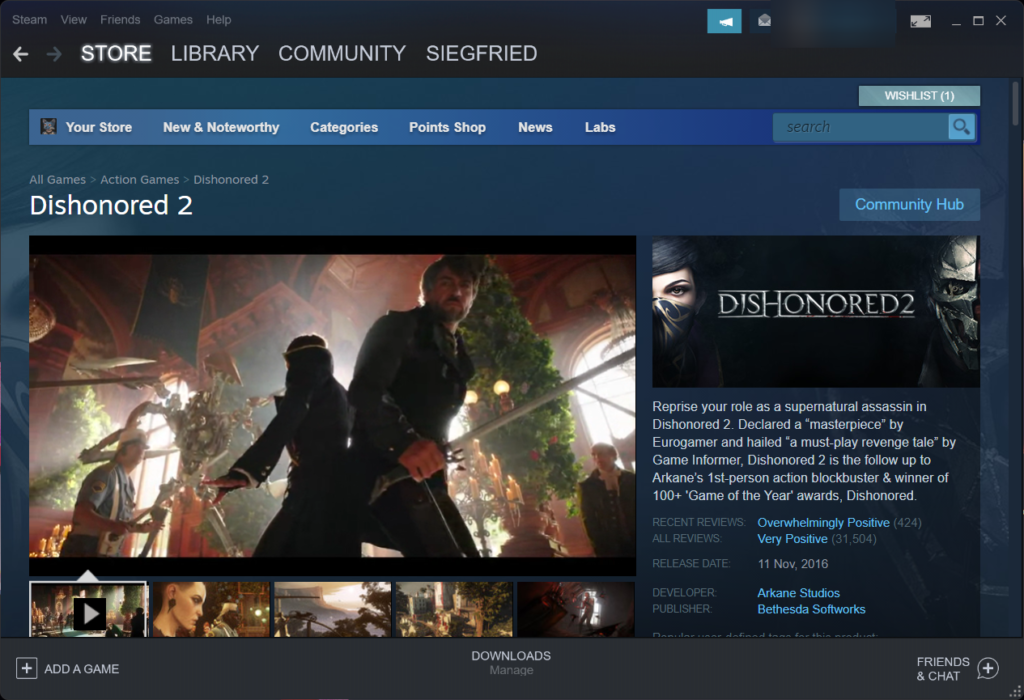Click the forward navigation arrow

(x=53, y=54)
